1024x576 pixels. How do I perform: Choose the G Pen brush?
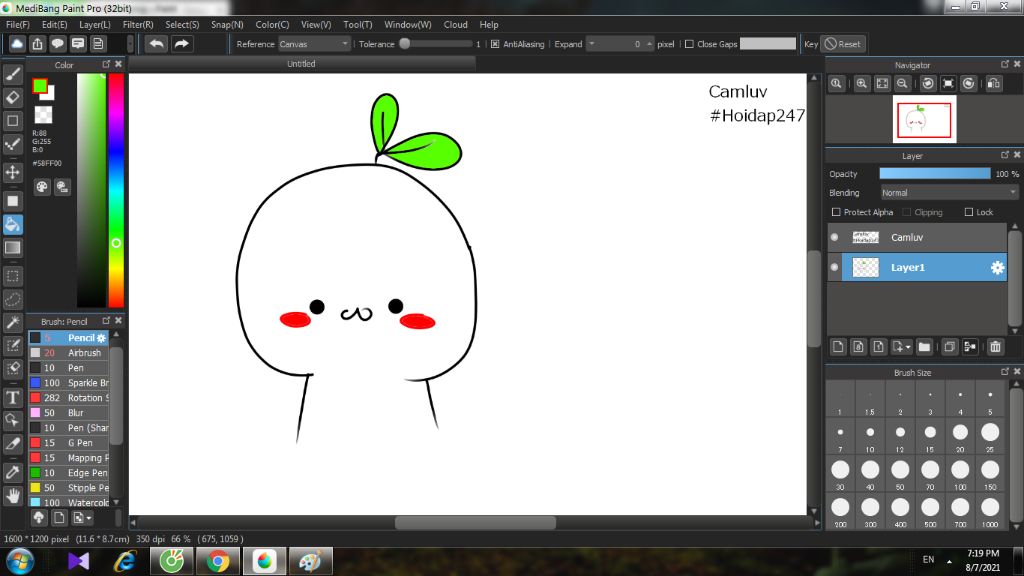pyautogui.click(x=69, y=443)
